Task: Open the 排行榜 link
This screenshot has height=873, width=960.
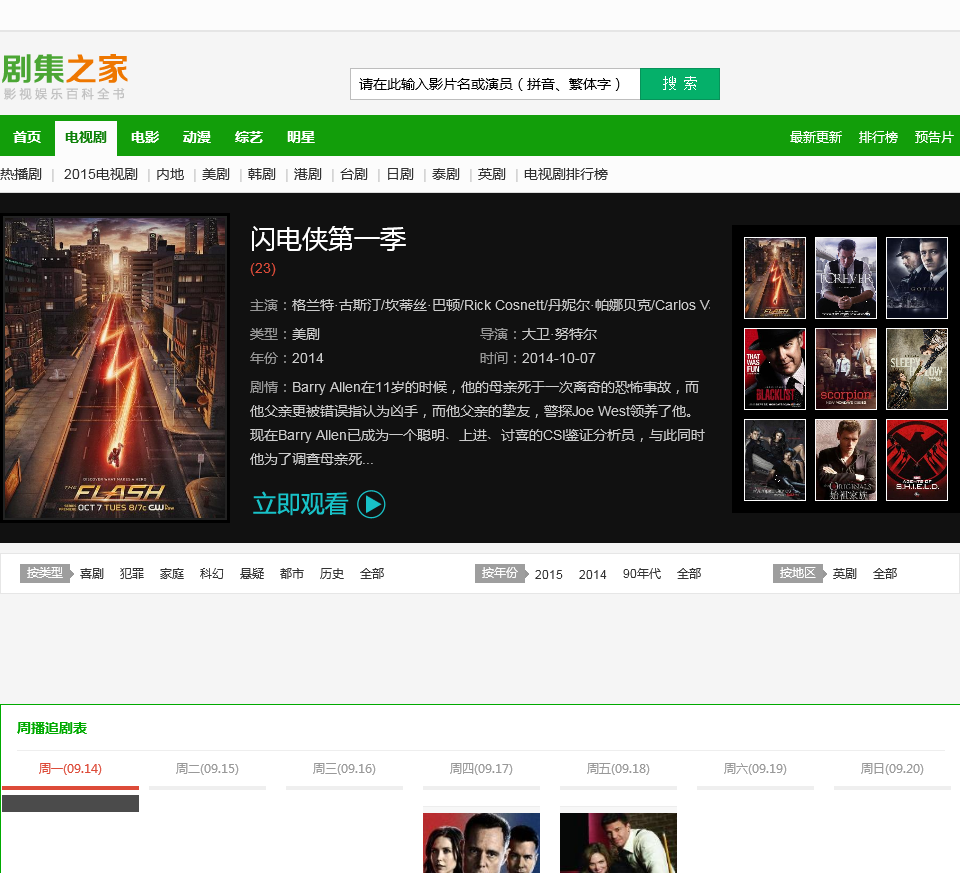Action: click(878, 137)
